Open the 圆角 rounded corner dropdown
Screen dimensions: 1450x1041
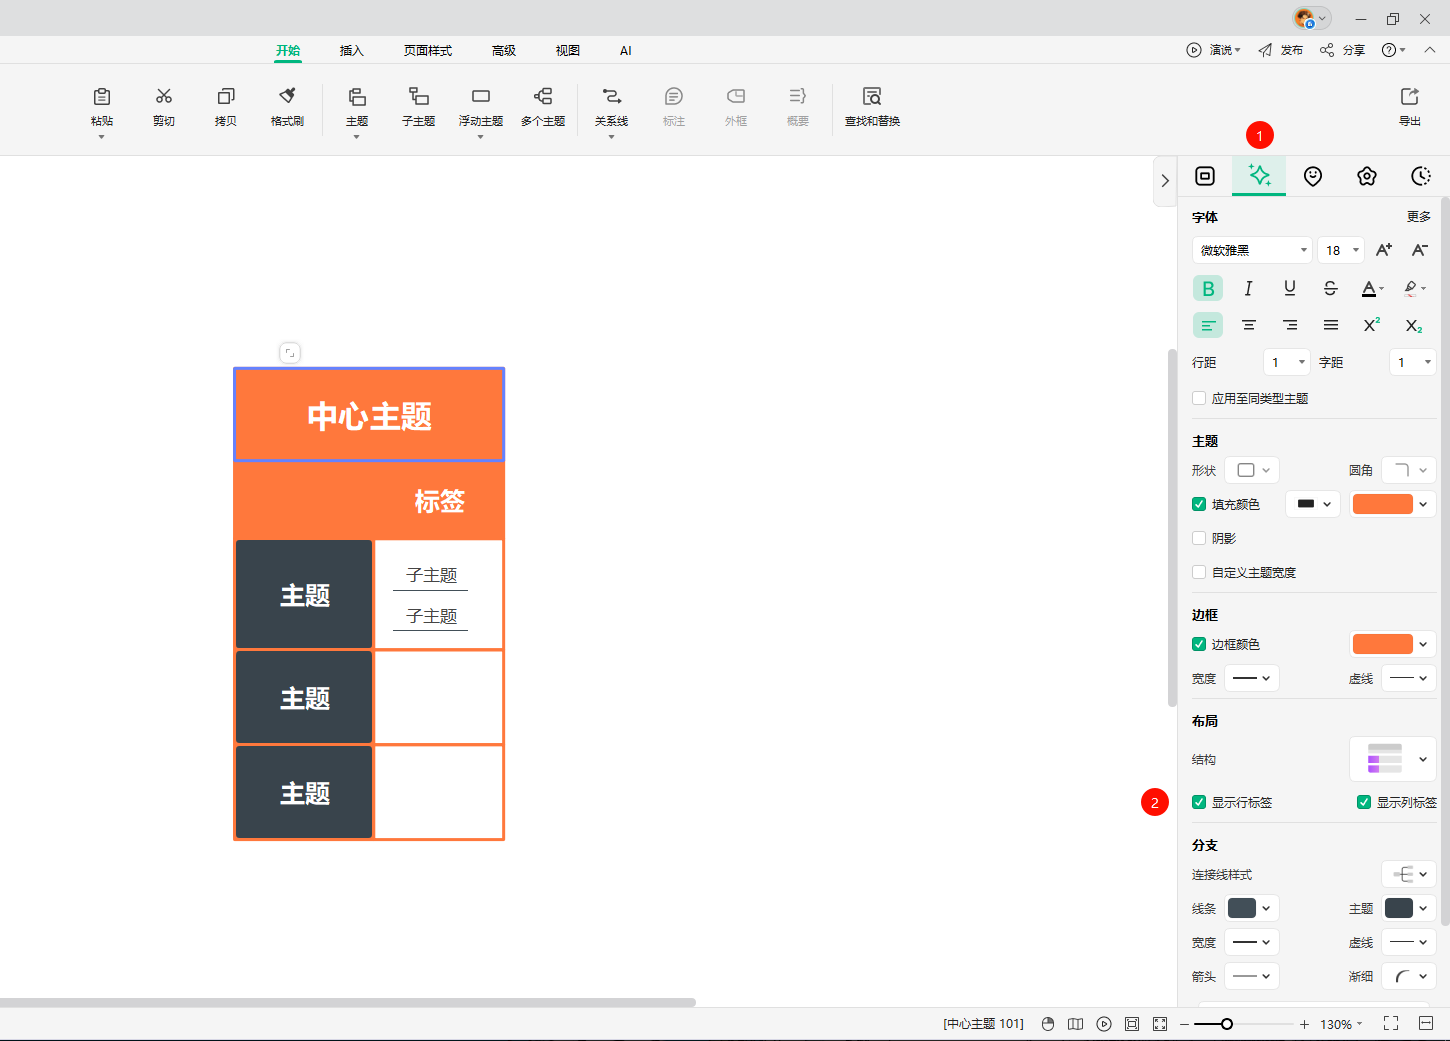pyautogui.click(x=1409, y=470)
